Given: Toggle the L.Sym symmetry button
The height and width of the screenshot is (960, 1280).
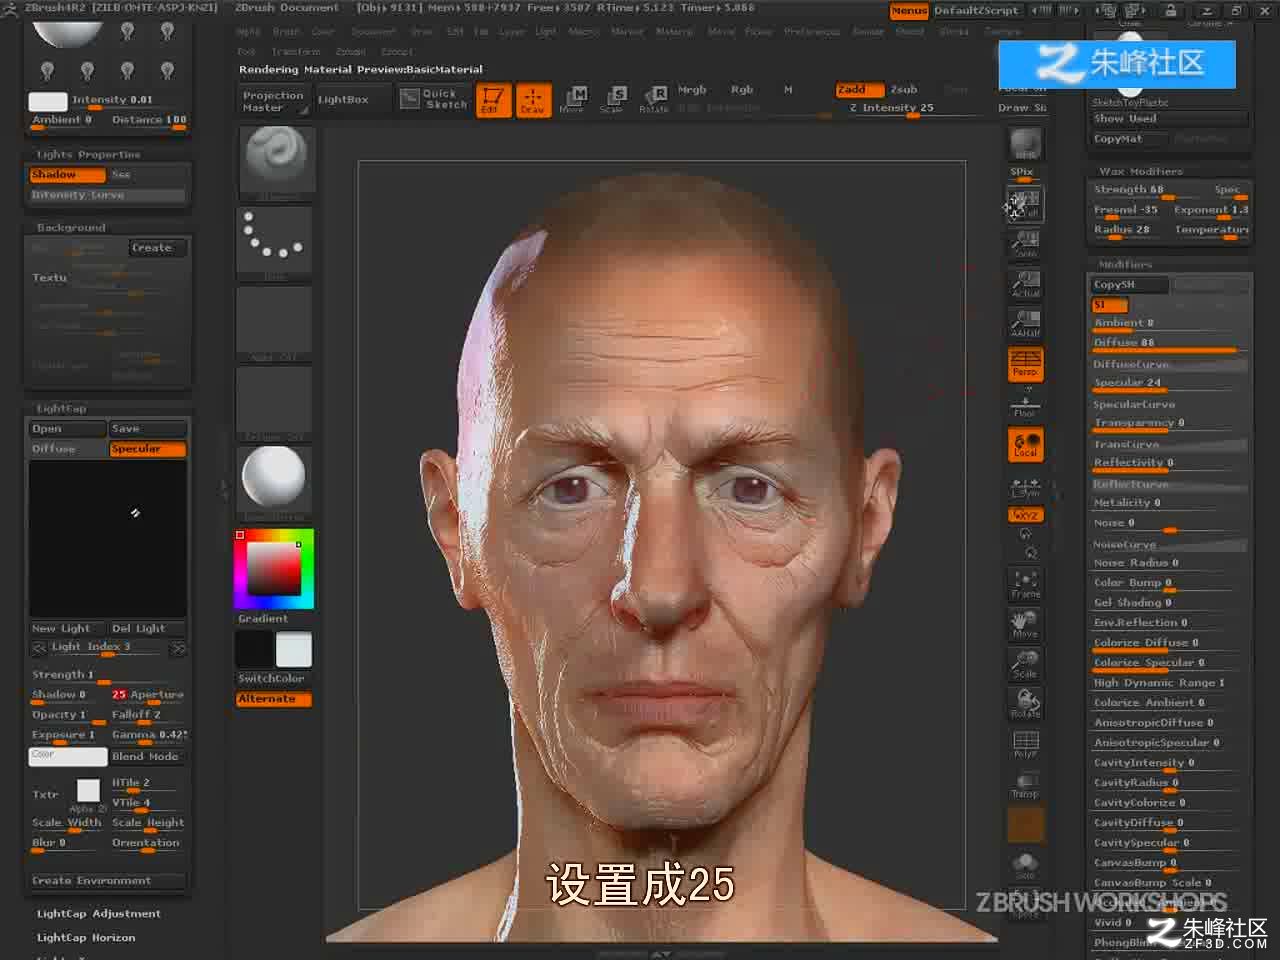Looking at the screenshot, I should click(x=1025, y=487).
